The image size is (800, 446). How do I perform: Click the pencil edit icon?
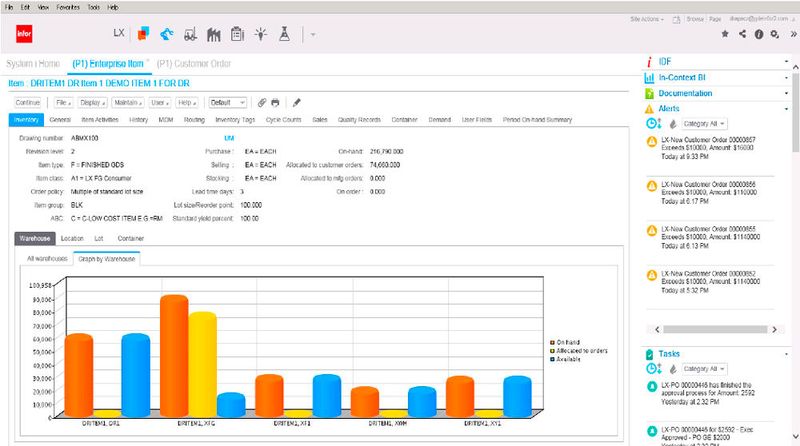tap(296, 102)
